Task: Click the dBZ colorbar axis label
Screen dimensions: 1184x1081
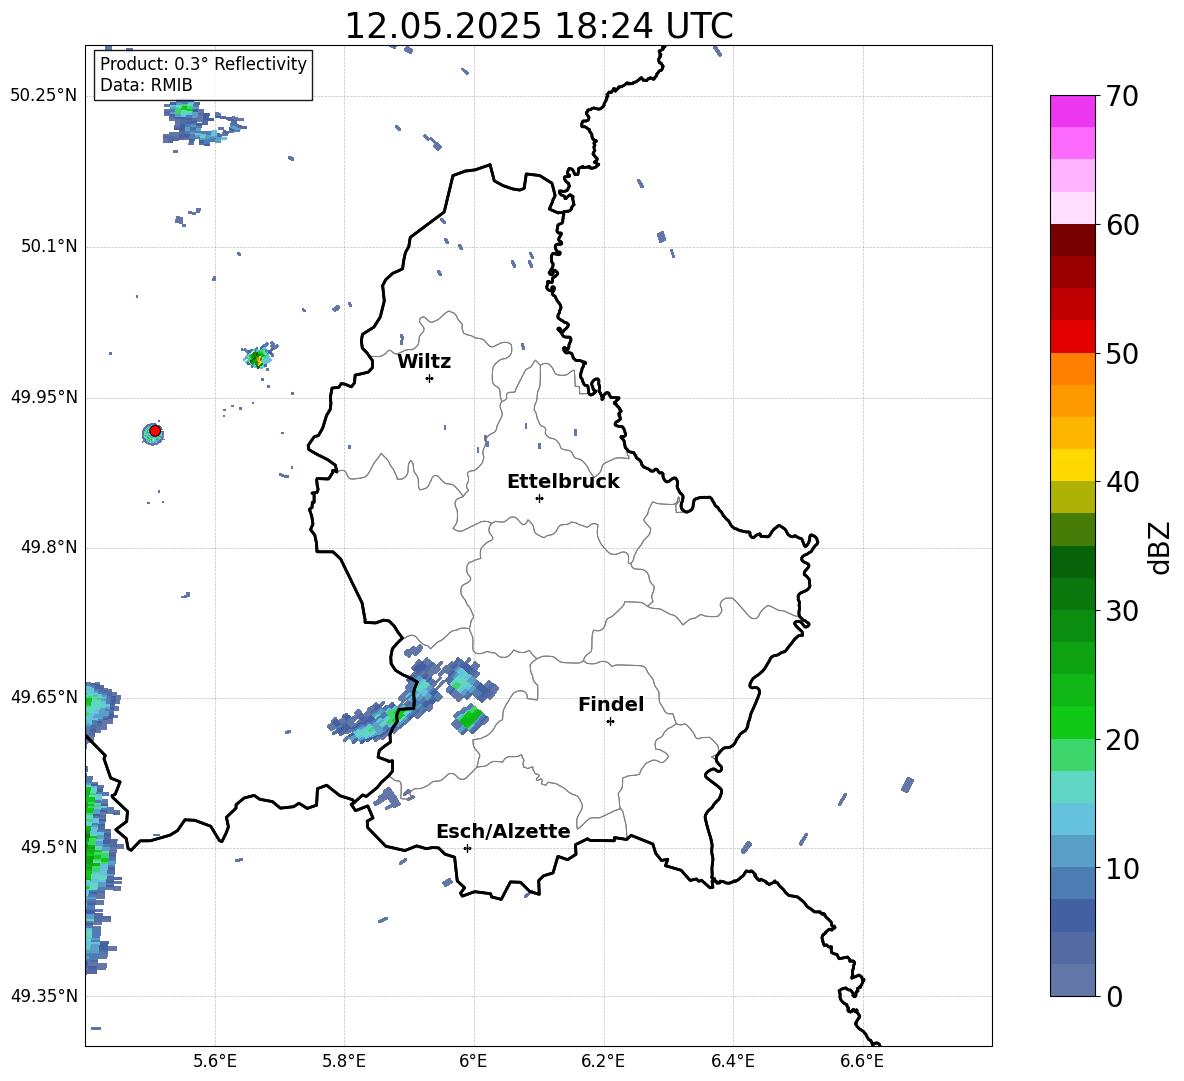Action: [x=1160, y=547]
